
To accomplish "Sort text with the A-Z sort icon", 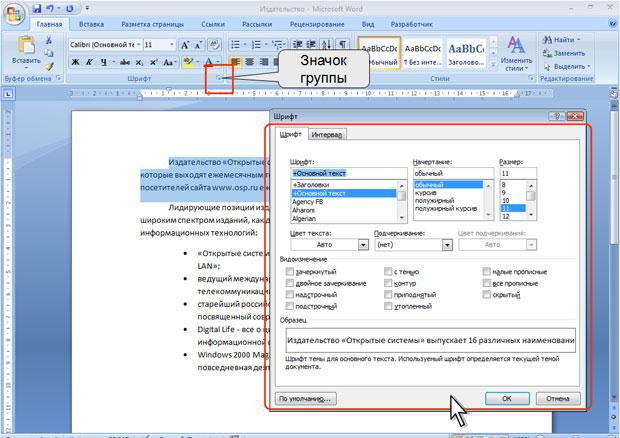I will pyautogui.click(x=326, y=45).
